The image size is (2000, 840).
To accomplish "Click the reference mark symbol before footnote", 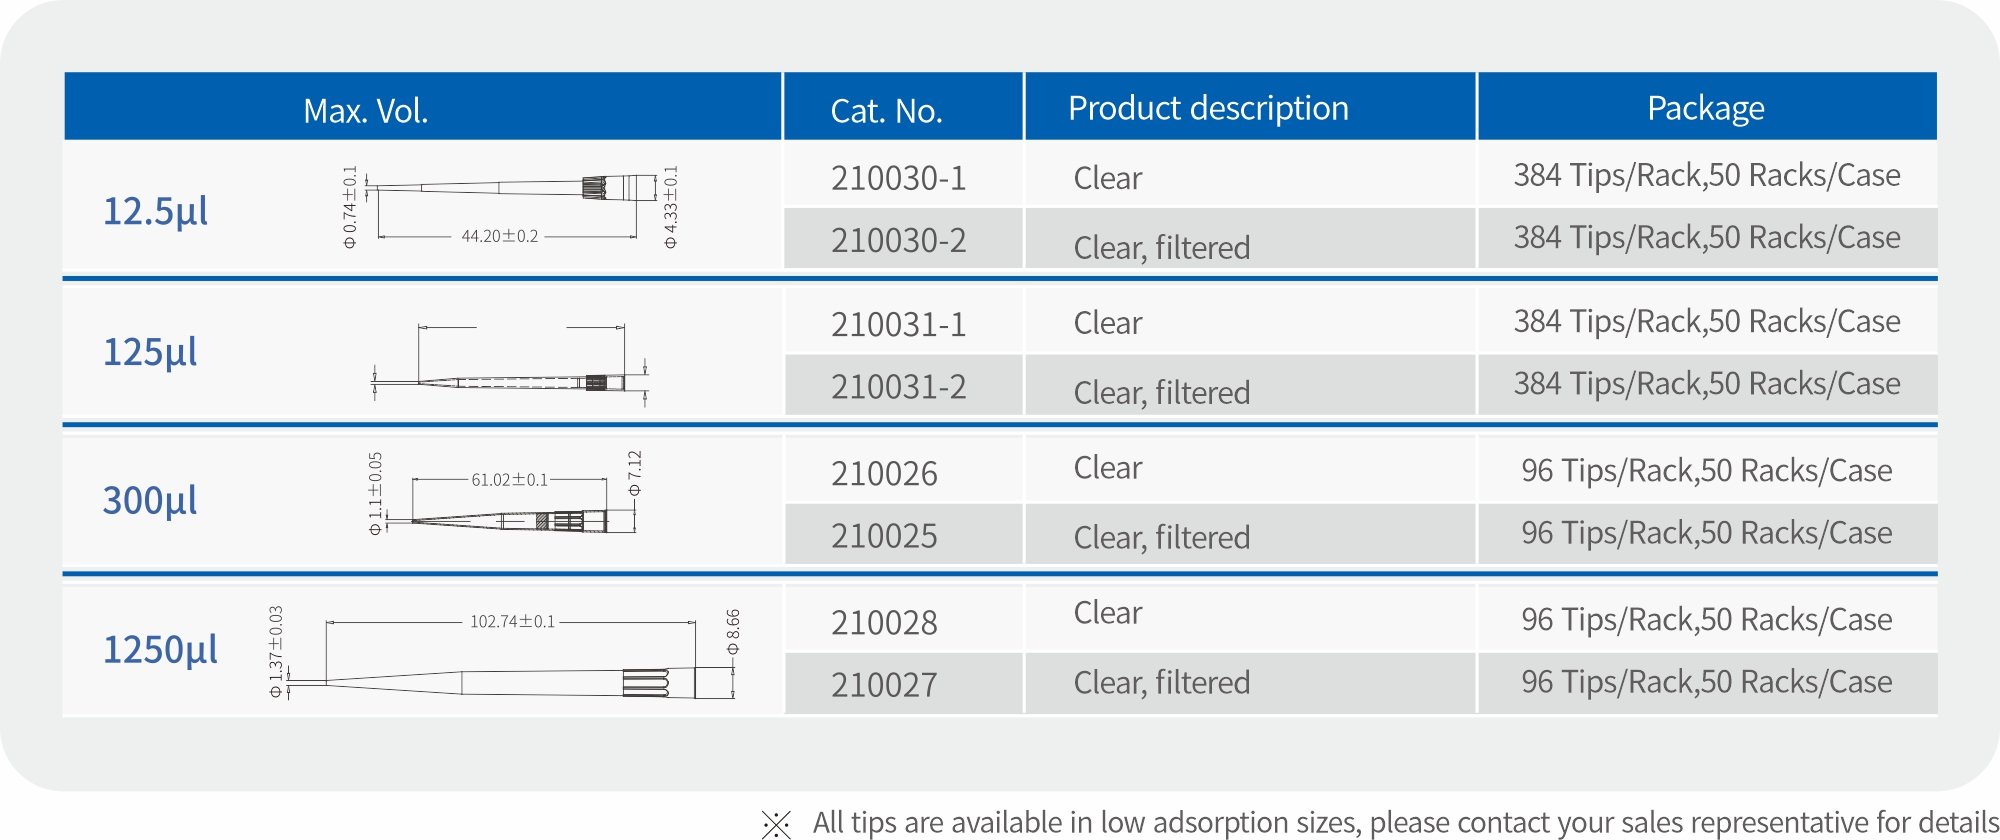I will point(776,824).
